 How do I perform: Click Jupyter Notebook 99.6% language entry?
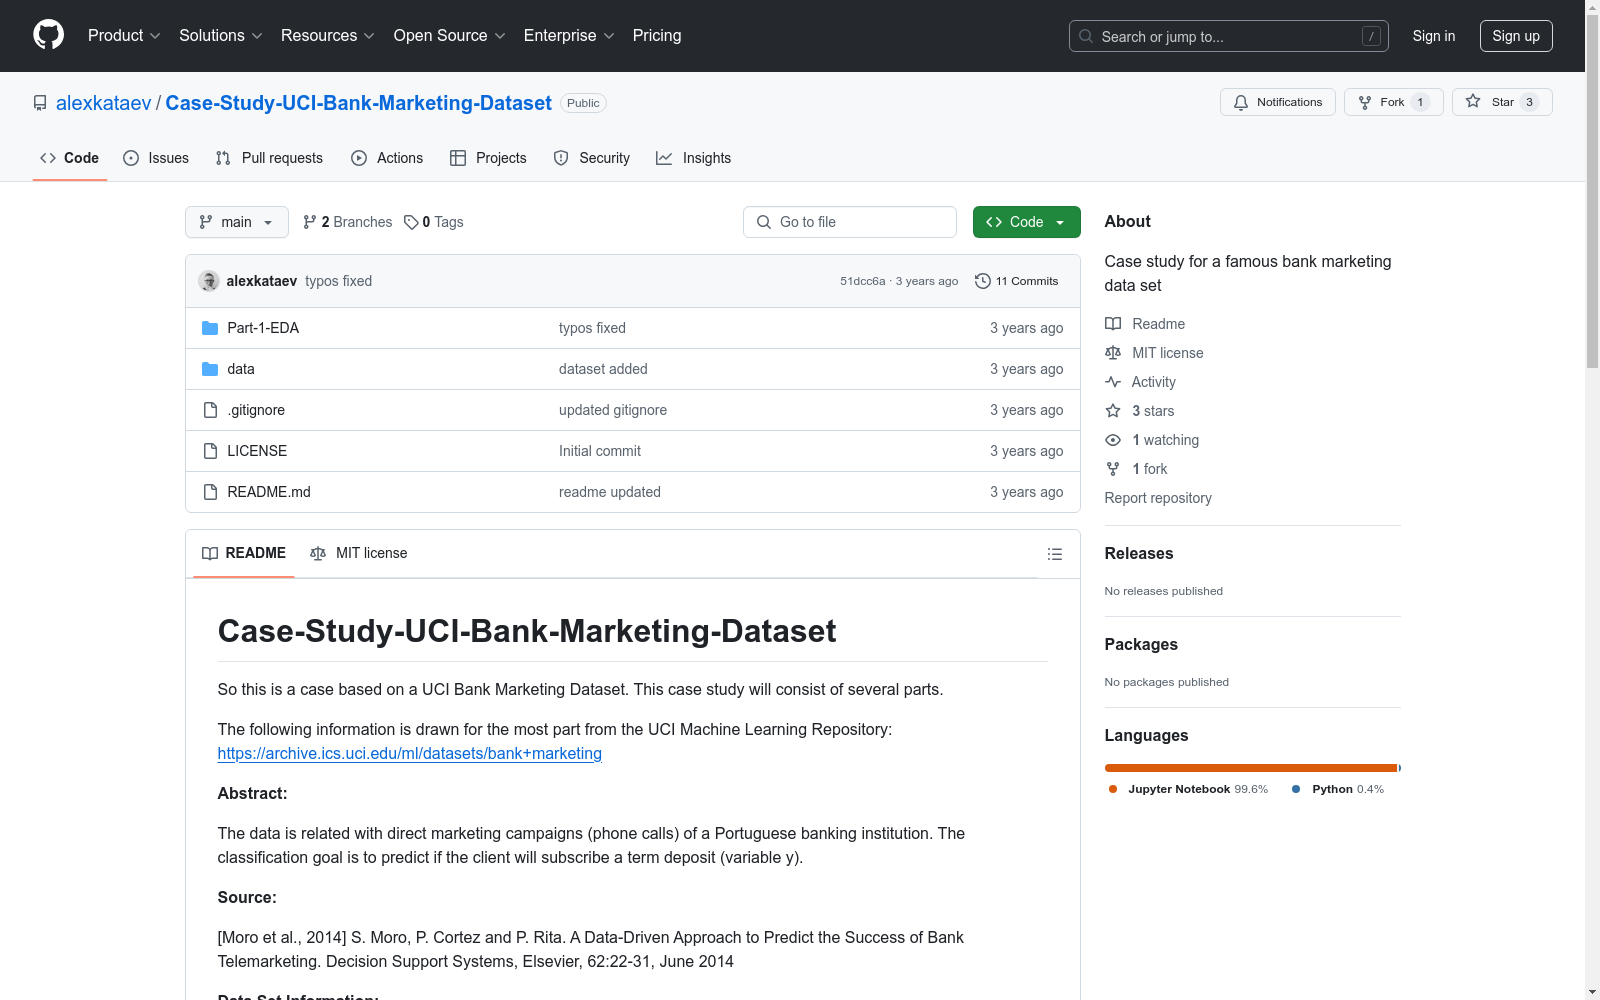[x=1188, y=789]
